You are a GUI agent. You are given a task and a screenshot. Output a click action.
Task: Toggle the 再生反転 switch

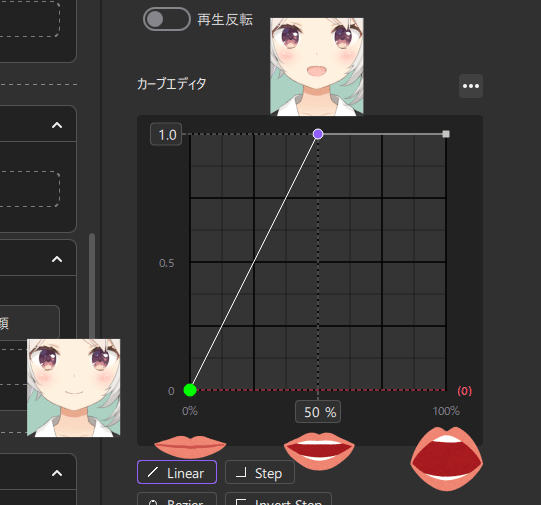(167, 19)
